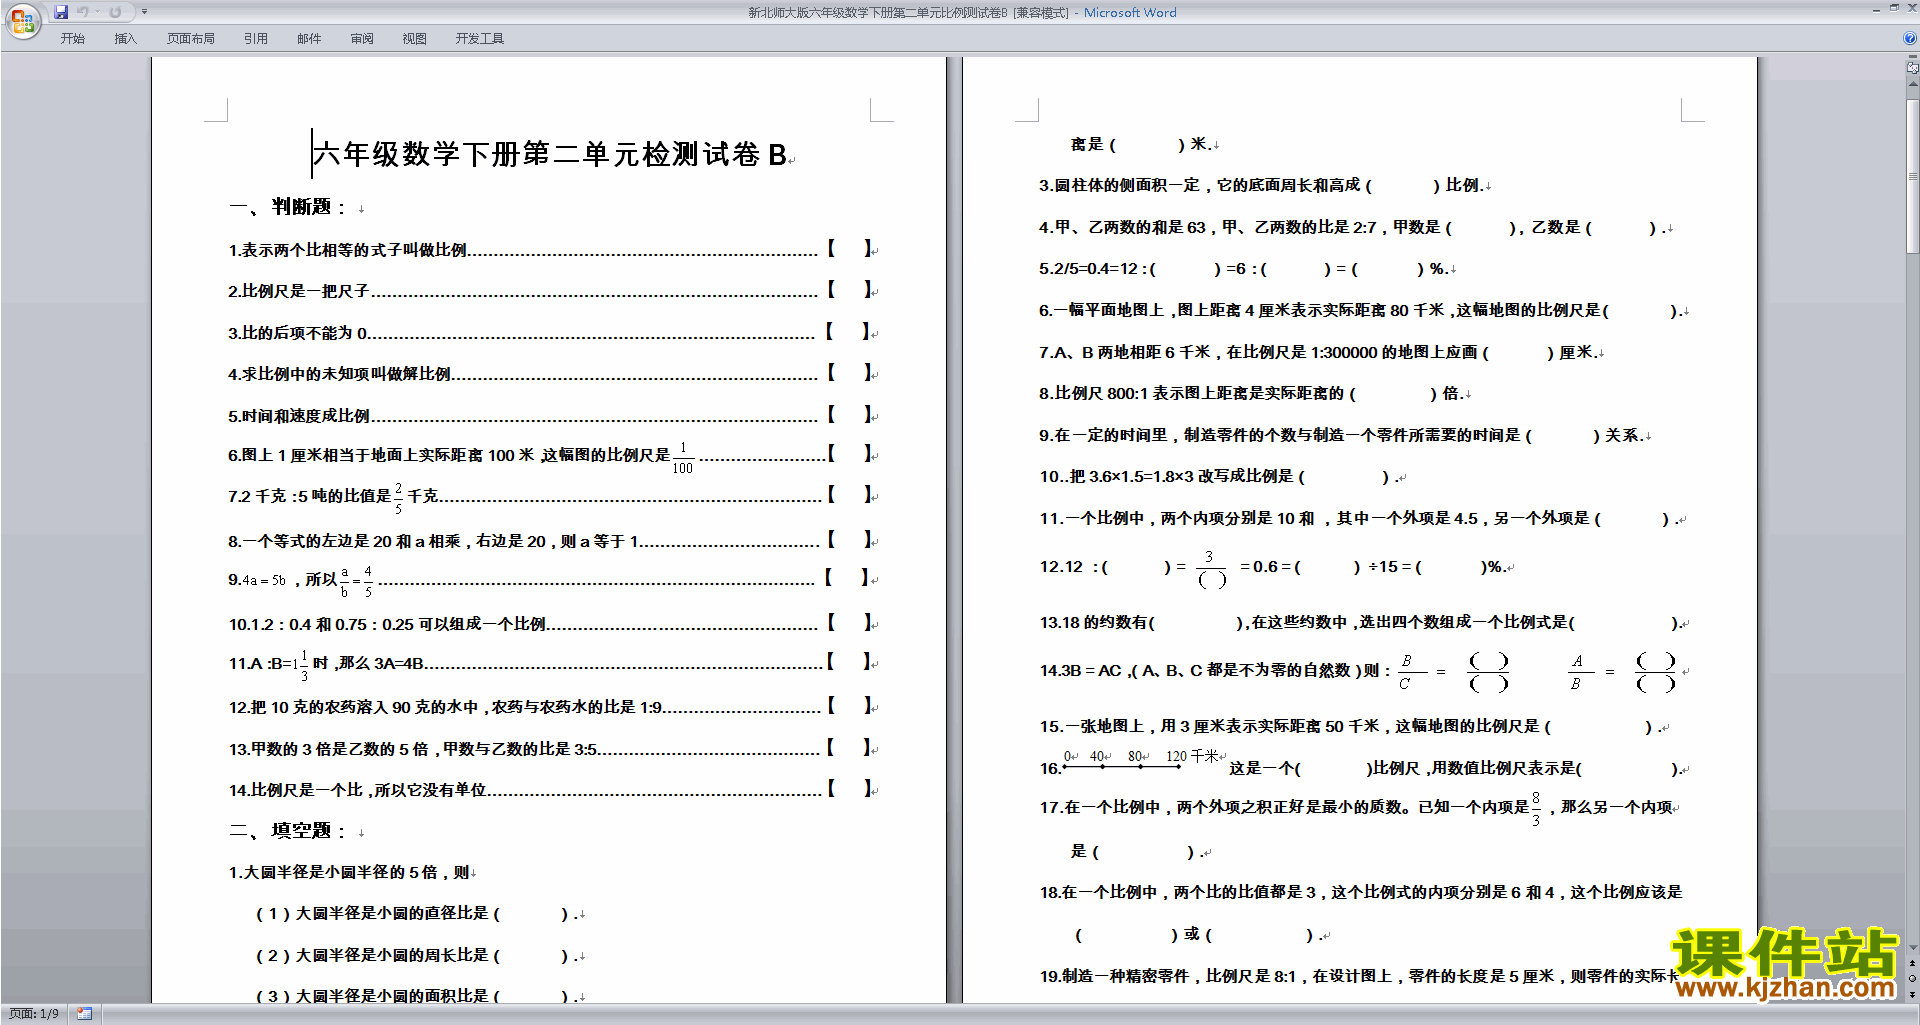Open the 开始 ribbon tab

coord(72,39)
